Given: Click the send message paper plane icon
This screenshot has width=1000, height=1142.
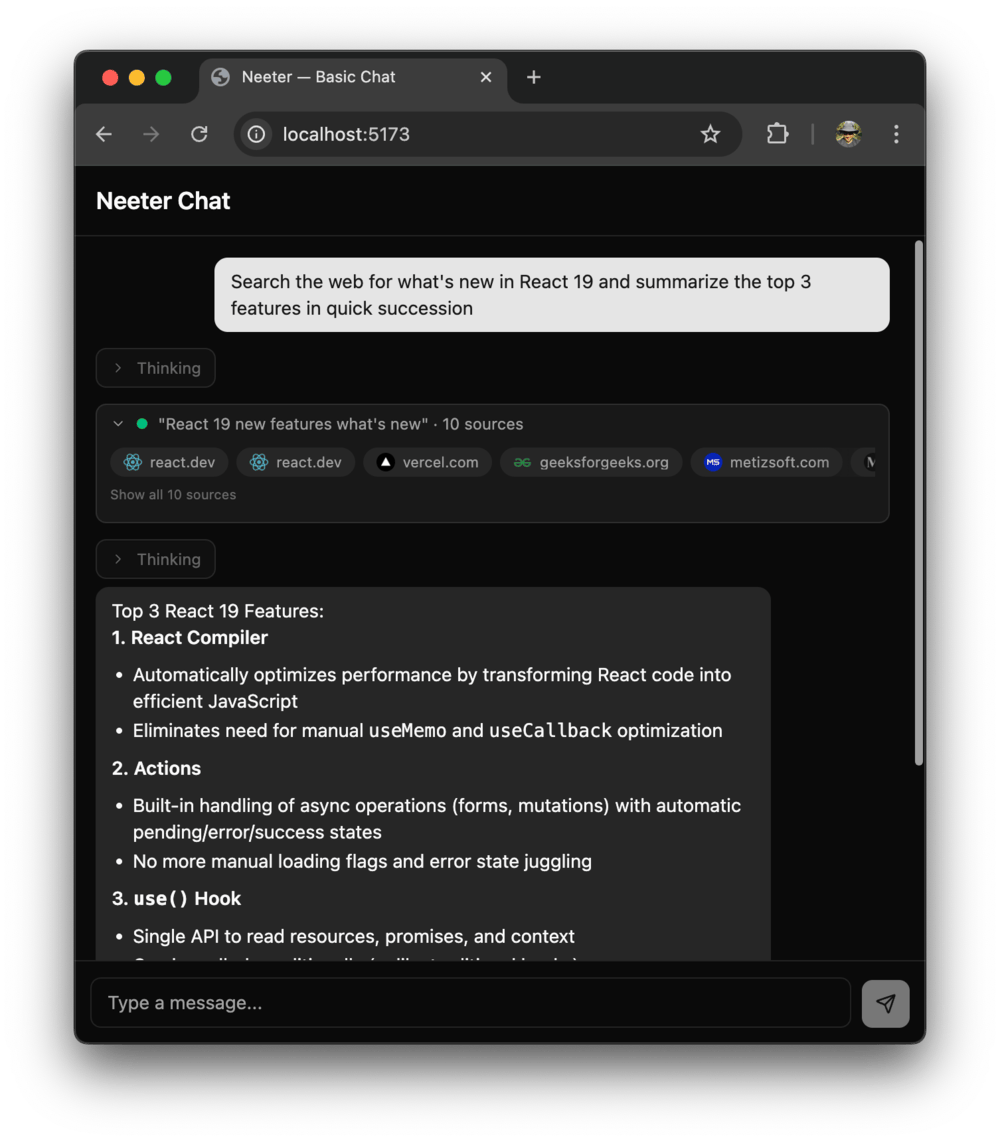Looking at the screenshot, I should coord(885,1003).
